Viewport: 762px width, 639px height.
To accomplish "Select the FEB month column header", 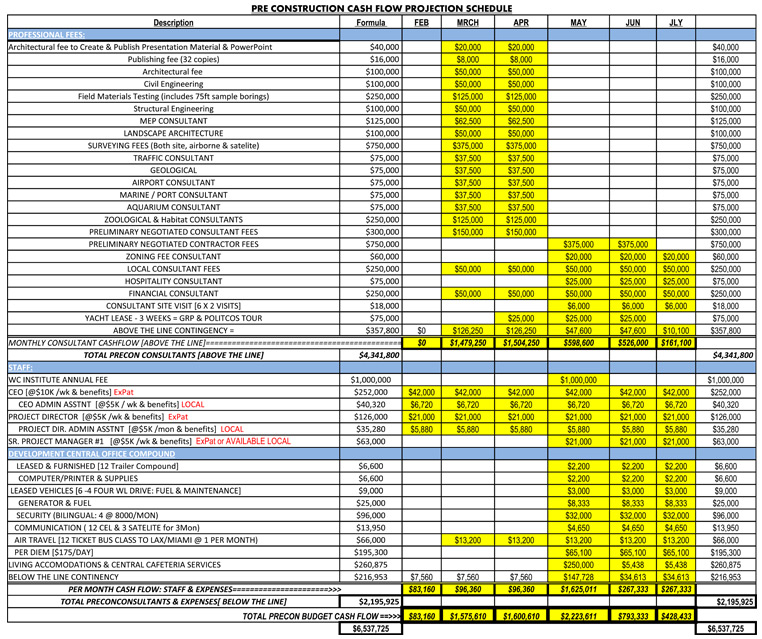I will point(422,22).
